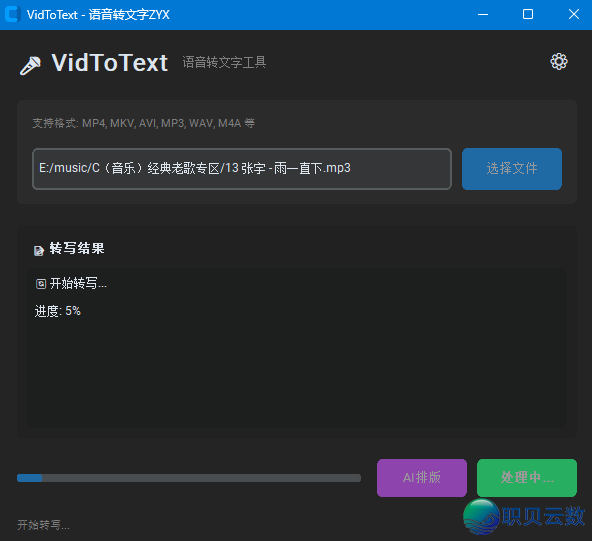Click the 语音转文字工具 subtitle
This screenshot has height=541, width=592.
click(224, 62)
